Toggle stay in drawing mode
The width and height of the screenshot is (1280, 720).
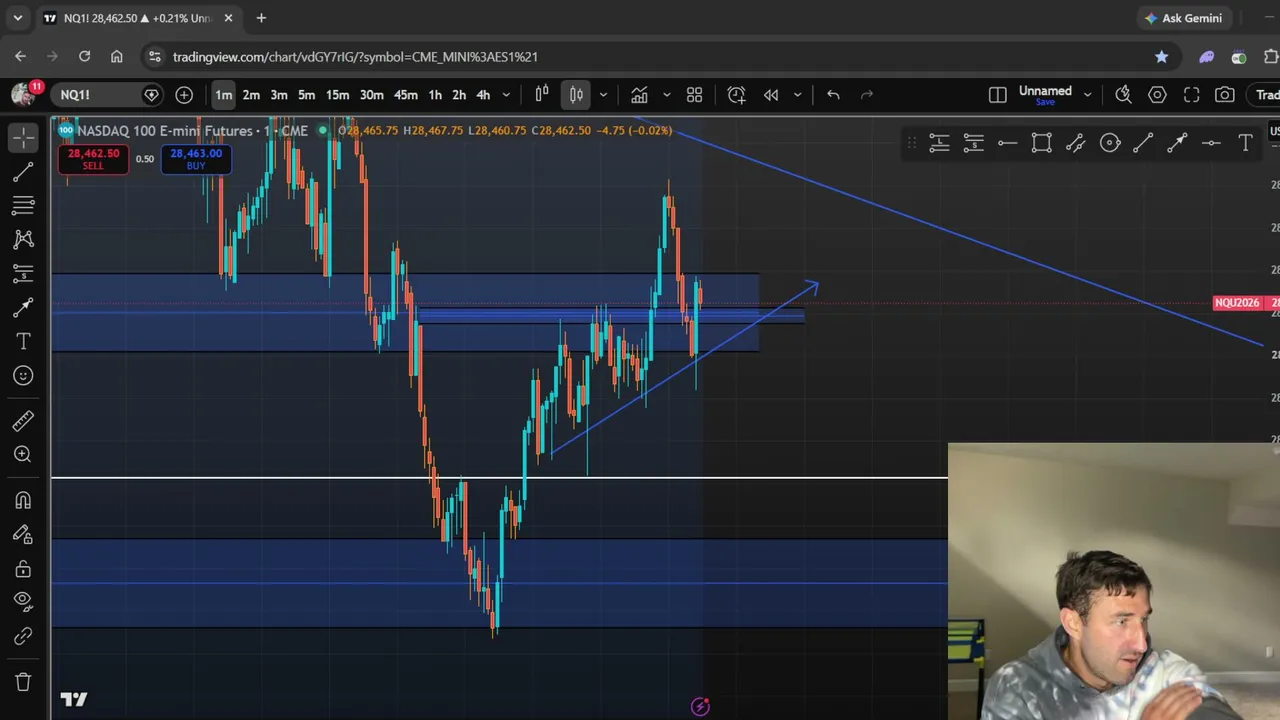23,534
